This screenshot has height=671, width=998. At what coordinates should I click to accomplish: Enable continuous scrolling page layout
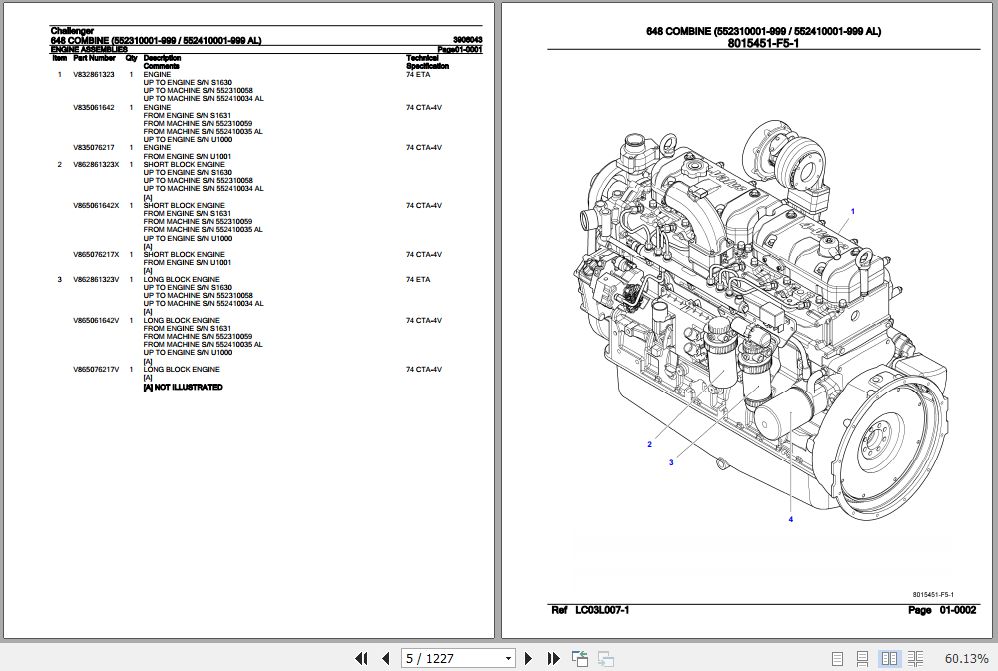click(862, 658)
